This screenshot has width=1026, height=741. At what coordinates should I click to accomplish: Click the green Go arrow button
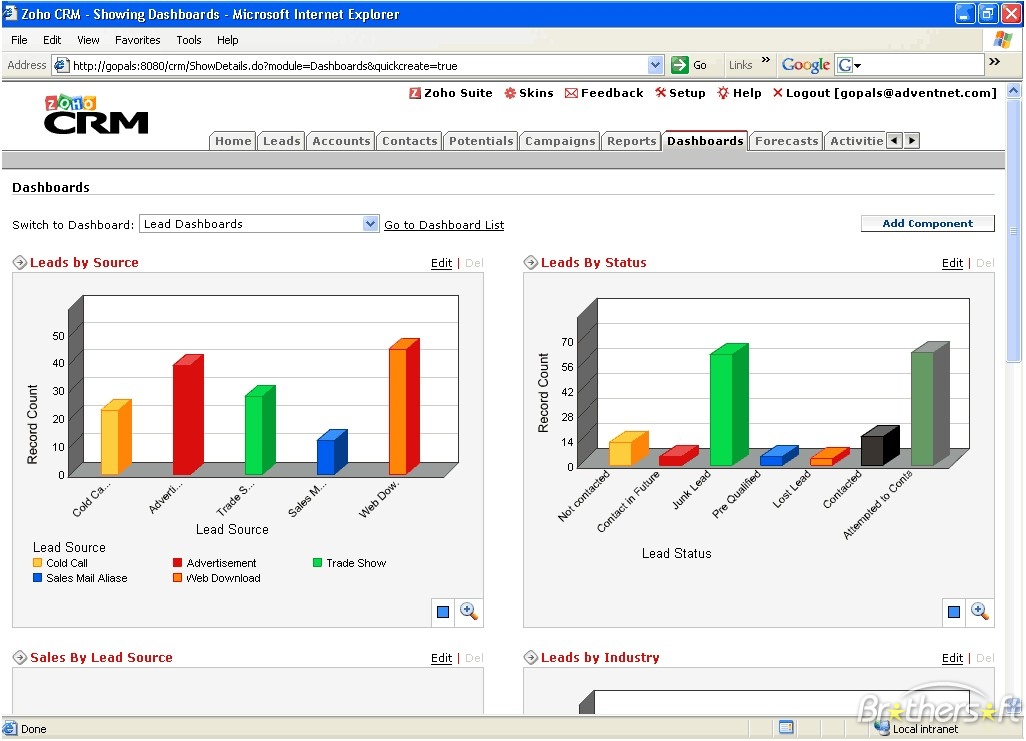coord(680,65)
